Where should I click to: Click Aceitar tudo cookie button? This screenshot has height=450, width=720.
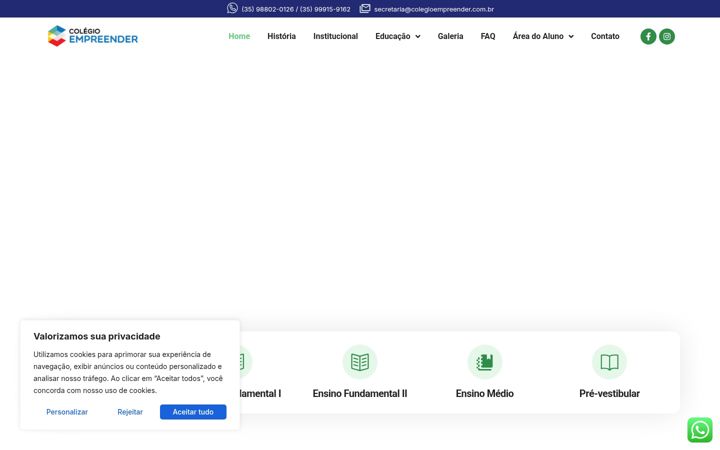(193, 412)
